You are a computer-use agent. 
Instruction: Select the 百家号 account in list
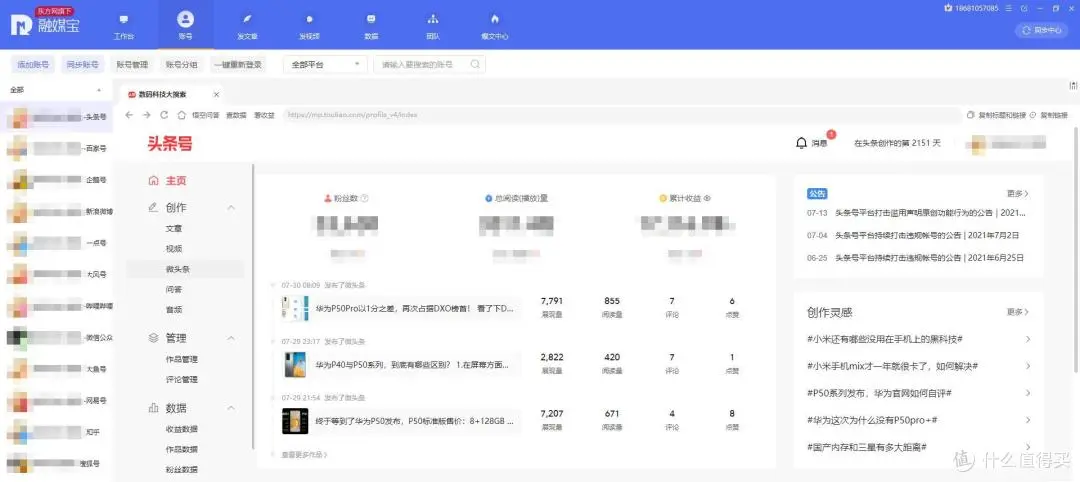[56, 148]
